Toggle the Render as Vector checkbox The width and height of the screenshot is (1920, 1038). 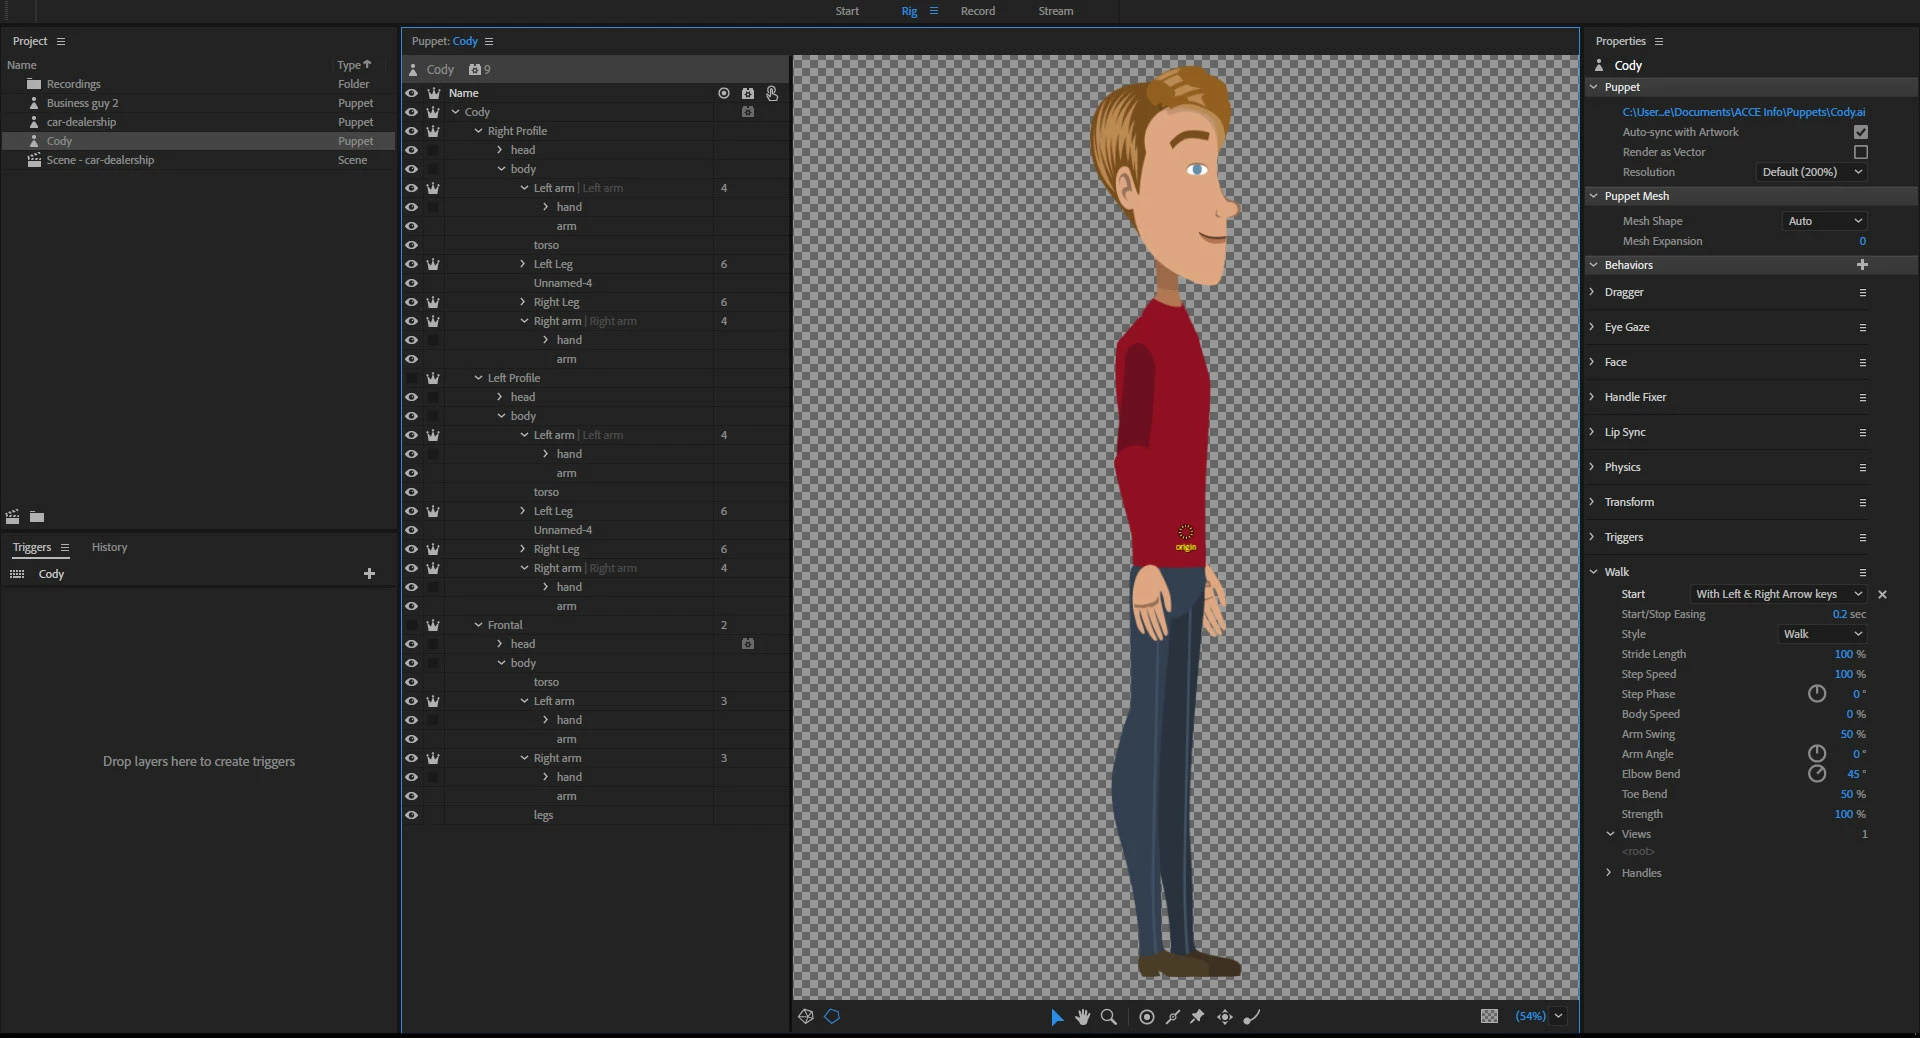click(1860, 152)
